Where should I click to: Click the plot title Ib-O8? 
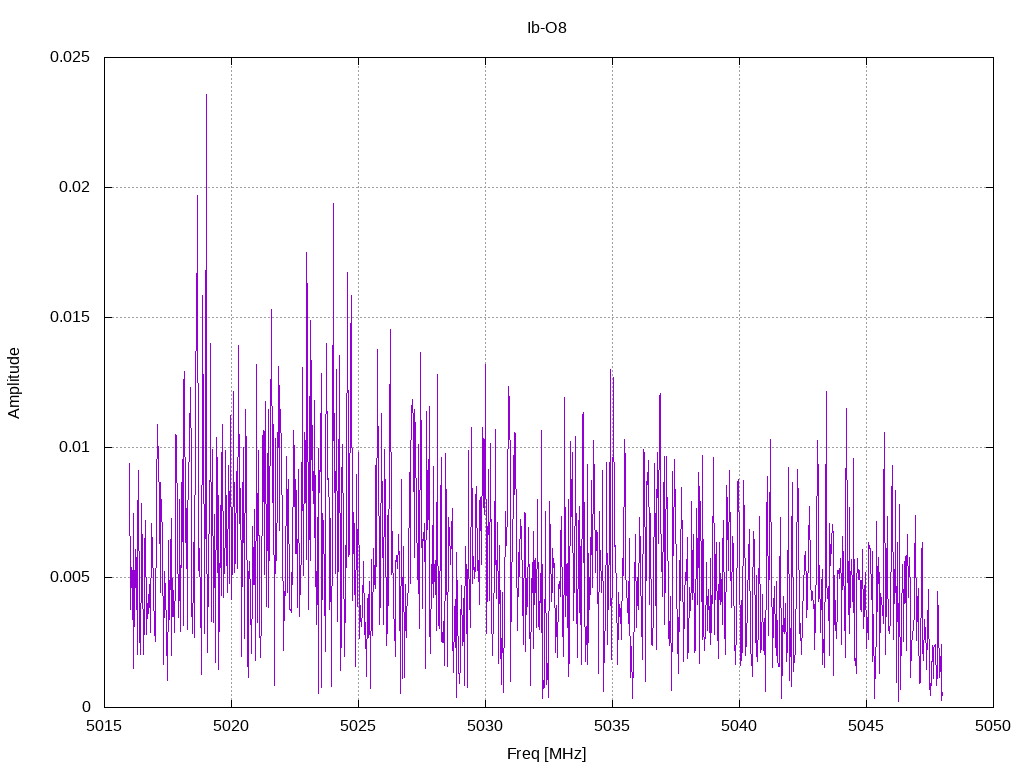point(547,28)
